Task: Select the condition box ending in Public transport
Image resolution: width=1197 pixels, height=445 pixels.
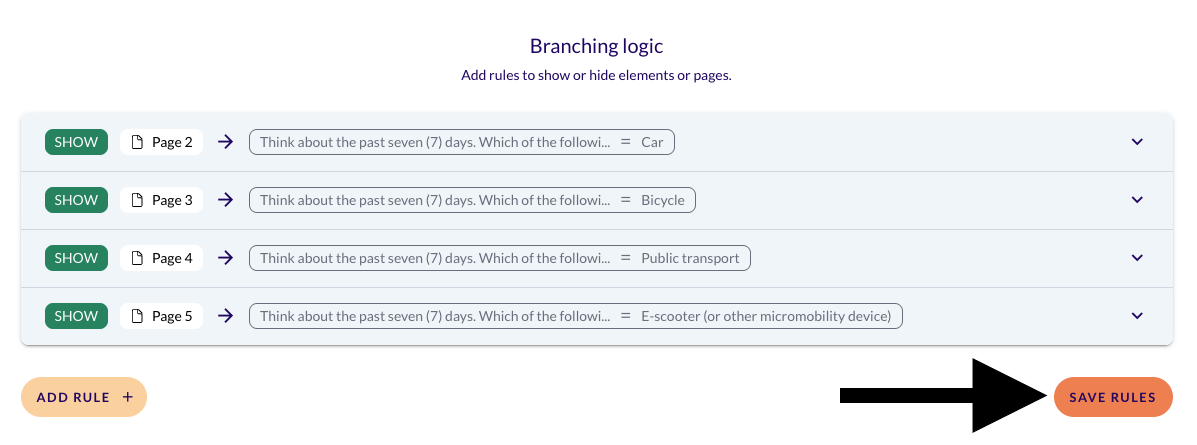Action: (x=499, y=258)
